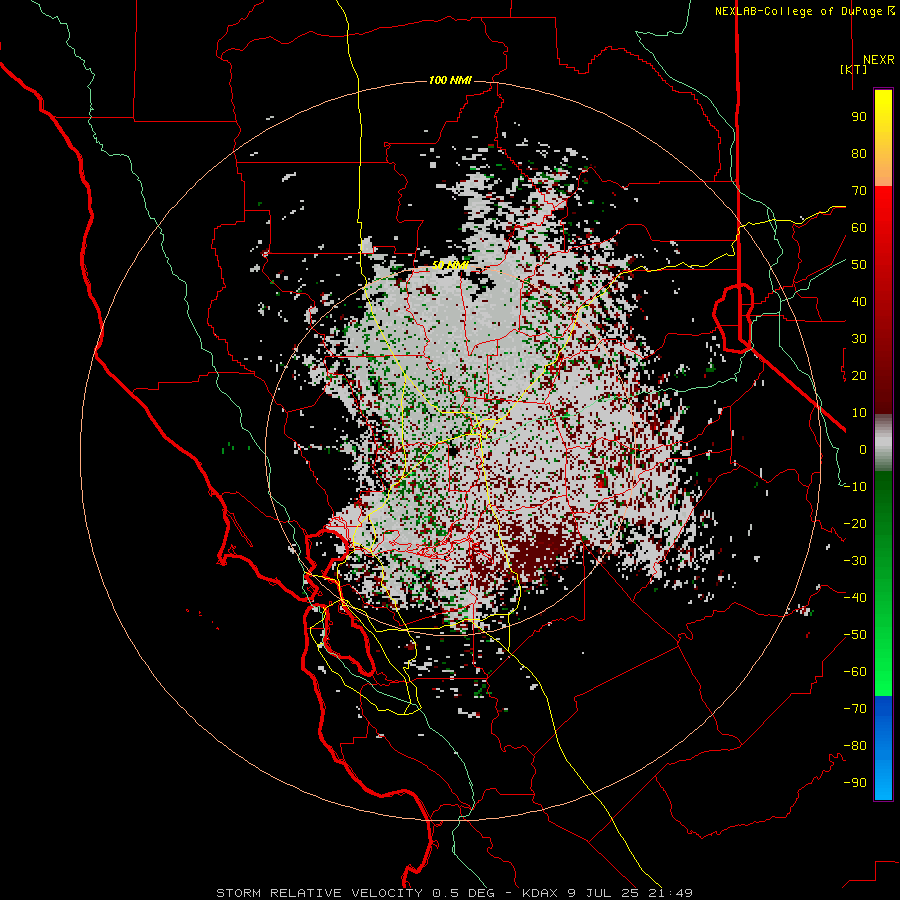This screenshot has height=900, width=900.
Task: Click the positive 10 scale value
Action: (x=859, y=413)
